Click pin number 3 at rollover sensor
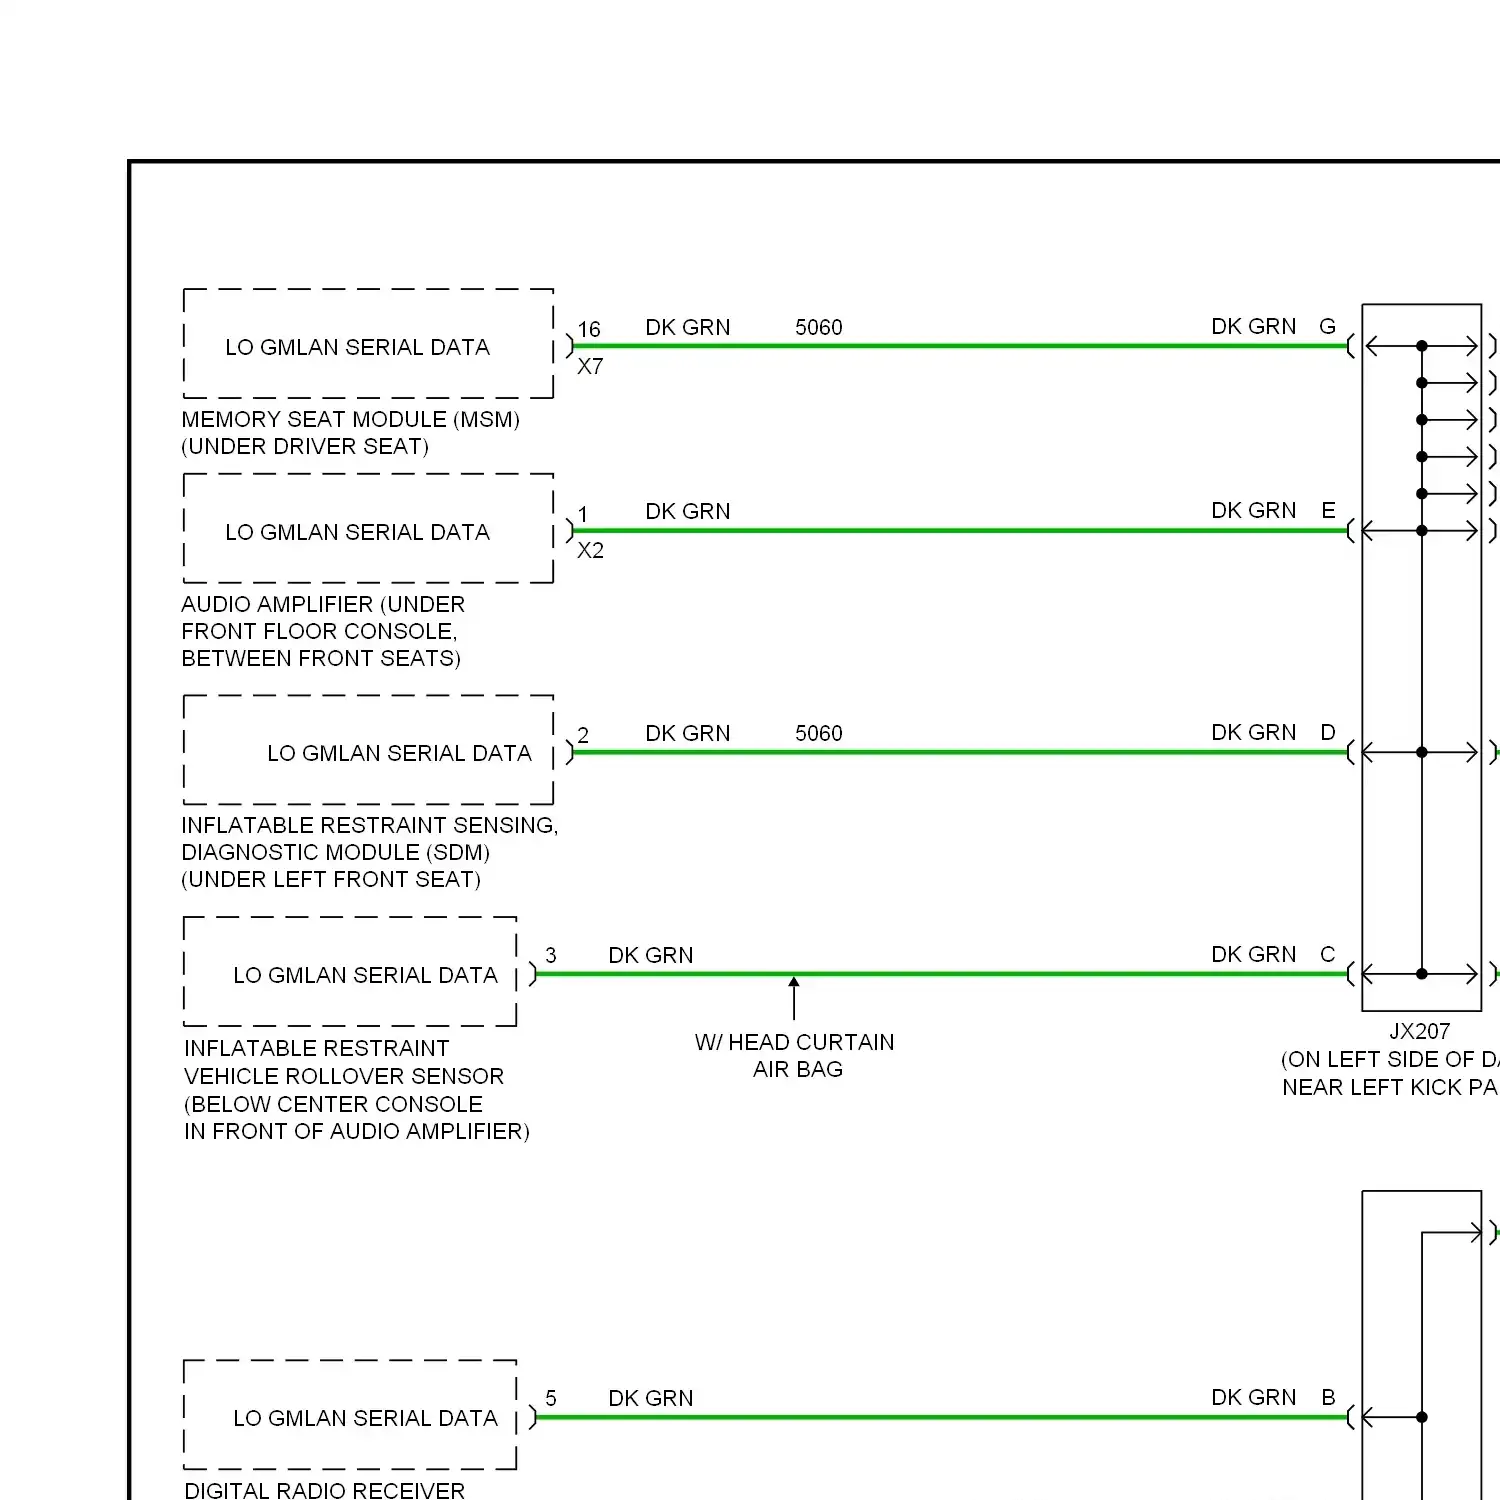This screenshot has width=1500, height=1500. coord(551,955)
